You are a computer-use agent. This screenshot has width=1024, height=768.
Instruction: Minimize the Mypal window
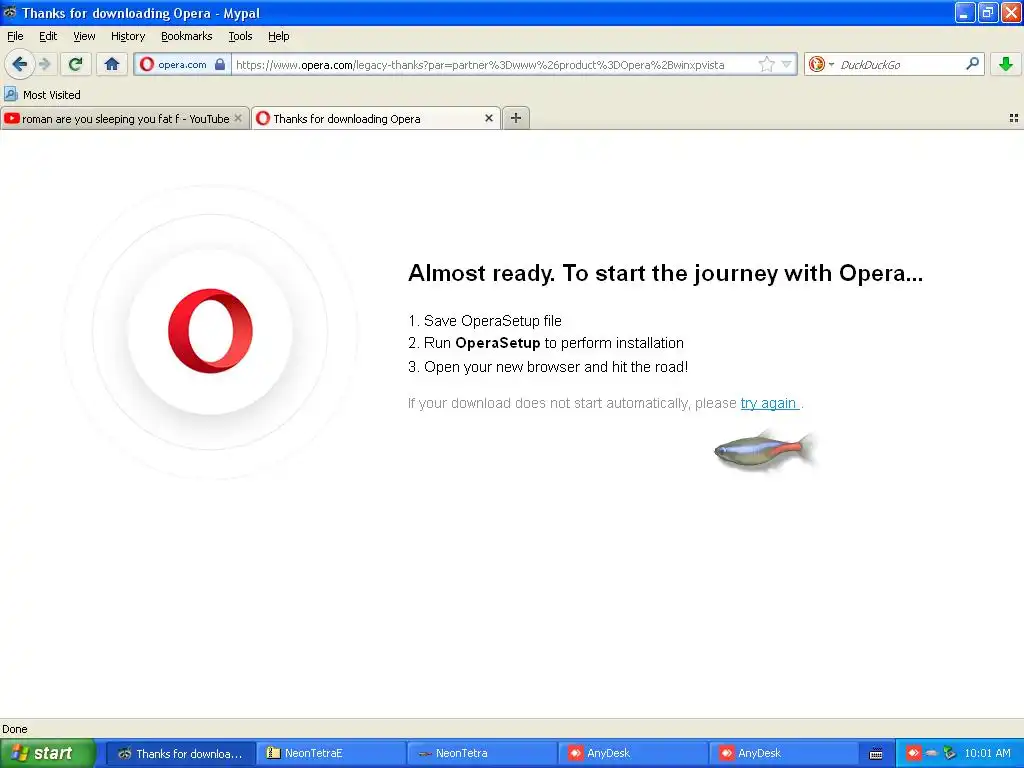[965, 12]
